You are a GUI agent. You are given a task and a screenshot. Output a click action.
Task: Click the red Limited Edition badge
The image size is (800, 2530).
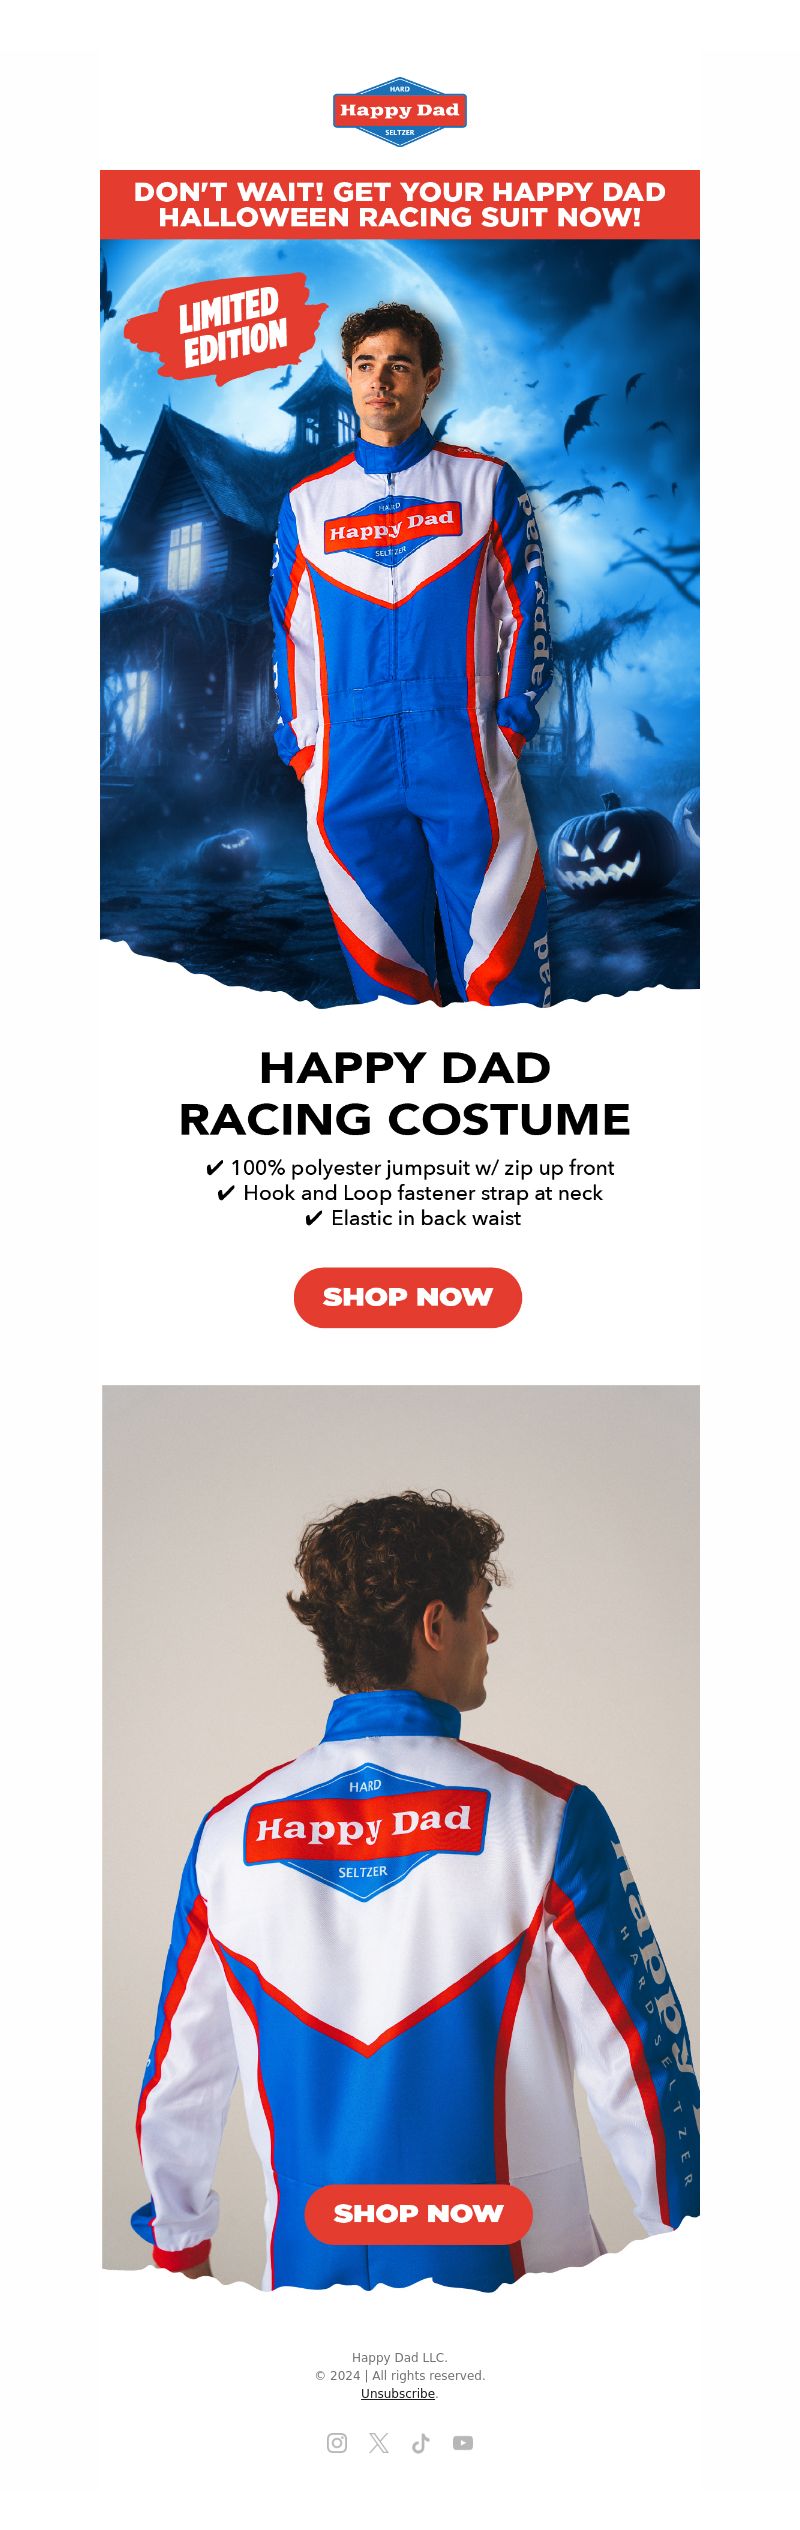pyautogui.click(x=226, y=327)
